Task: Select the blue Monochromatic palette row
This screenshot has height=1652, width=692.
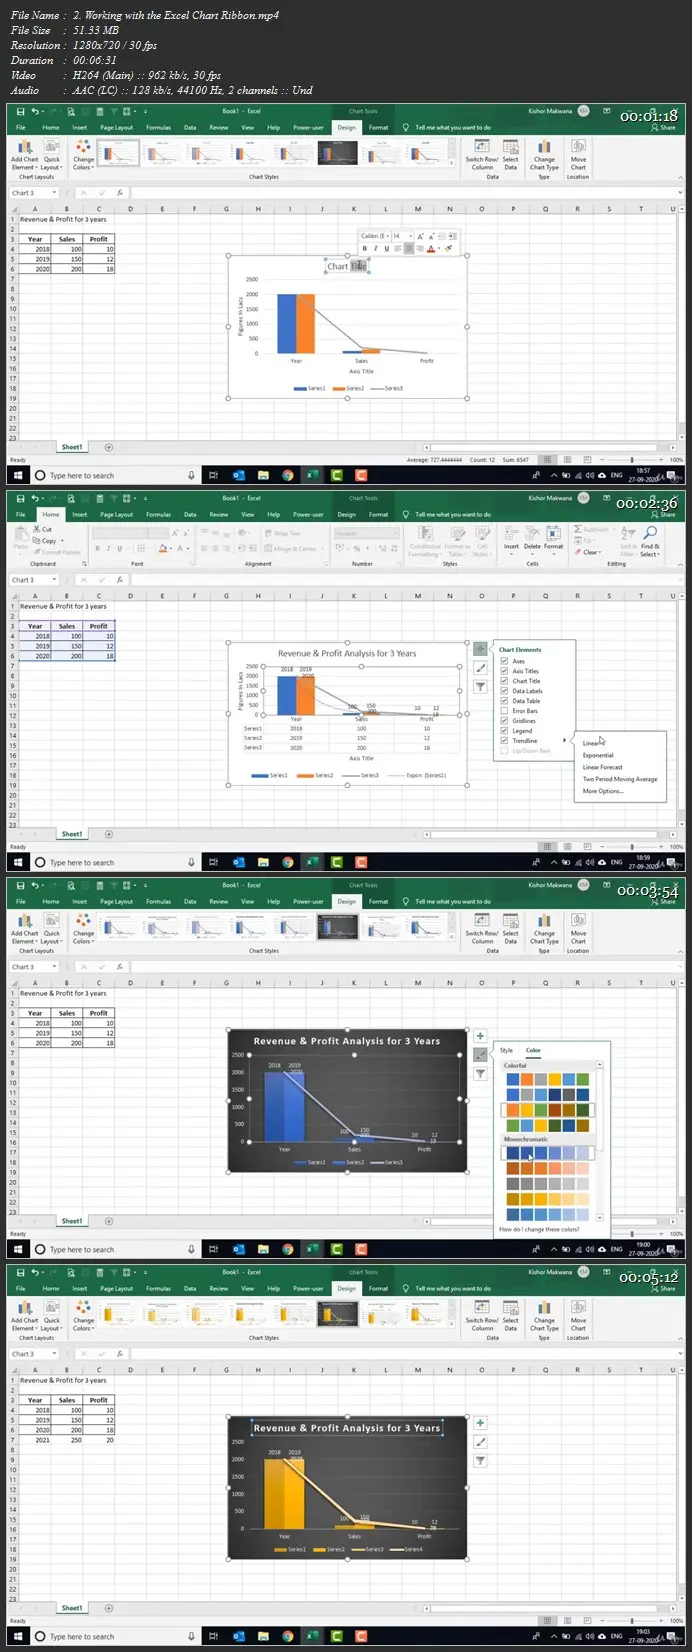Action: point(547,1153)
